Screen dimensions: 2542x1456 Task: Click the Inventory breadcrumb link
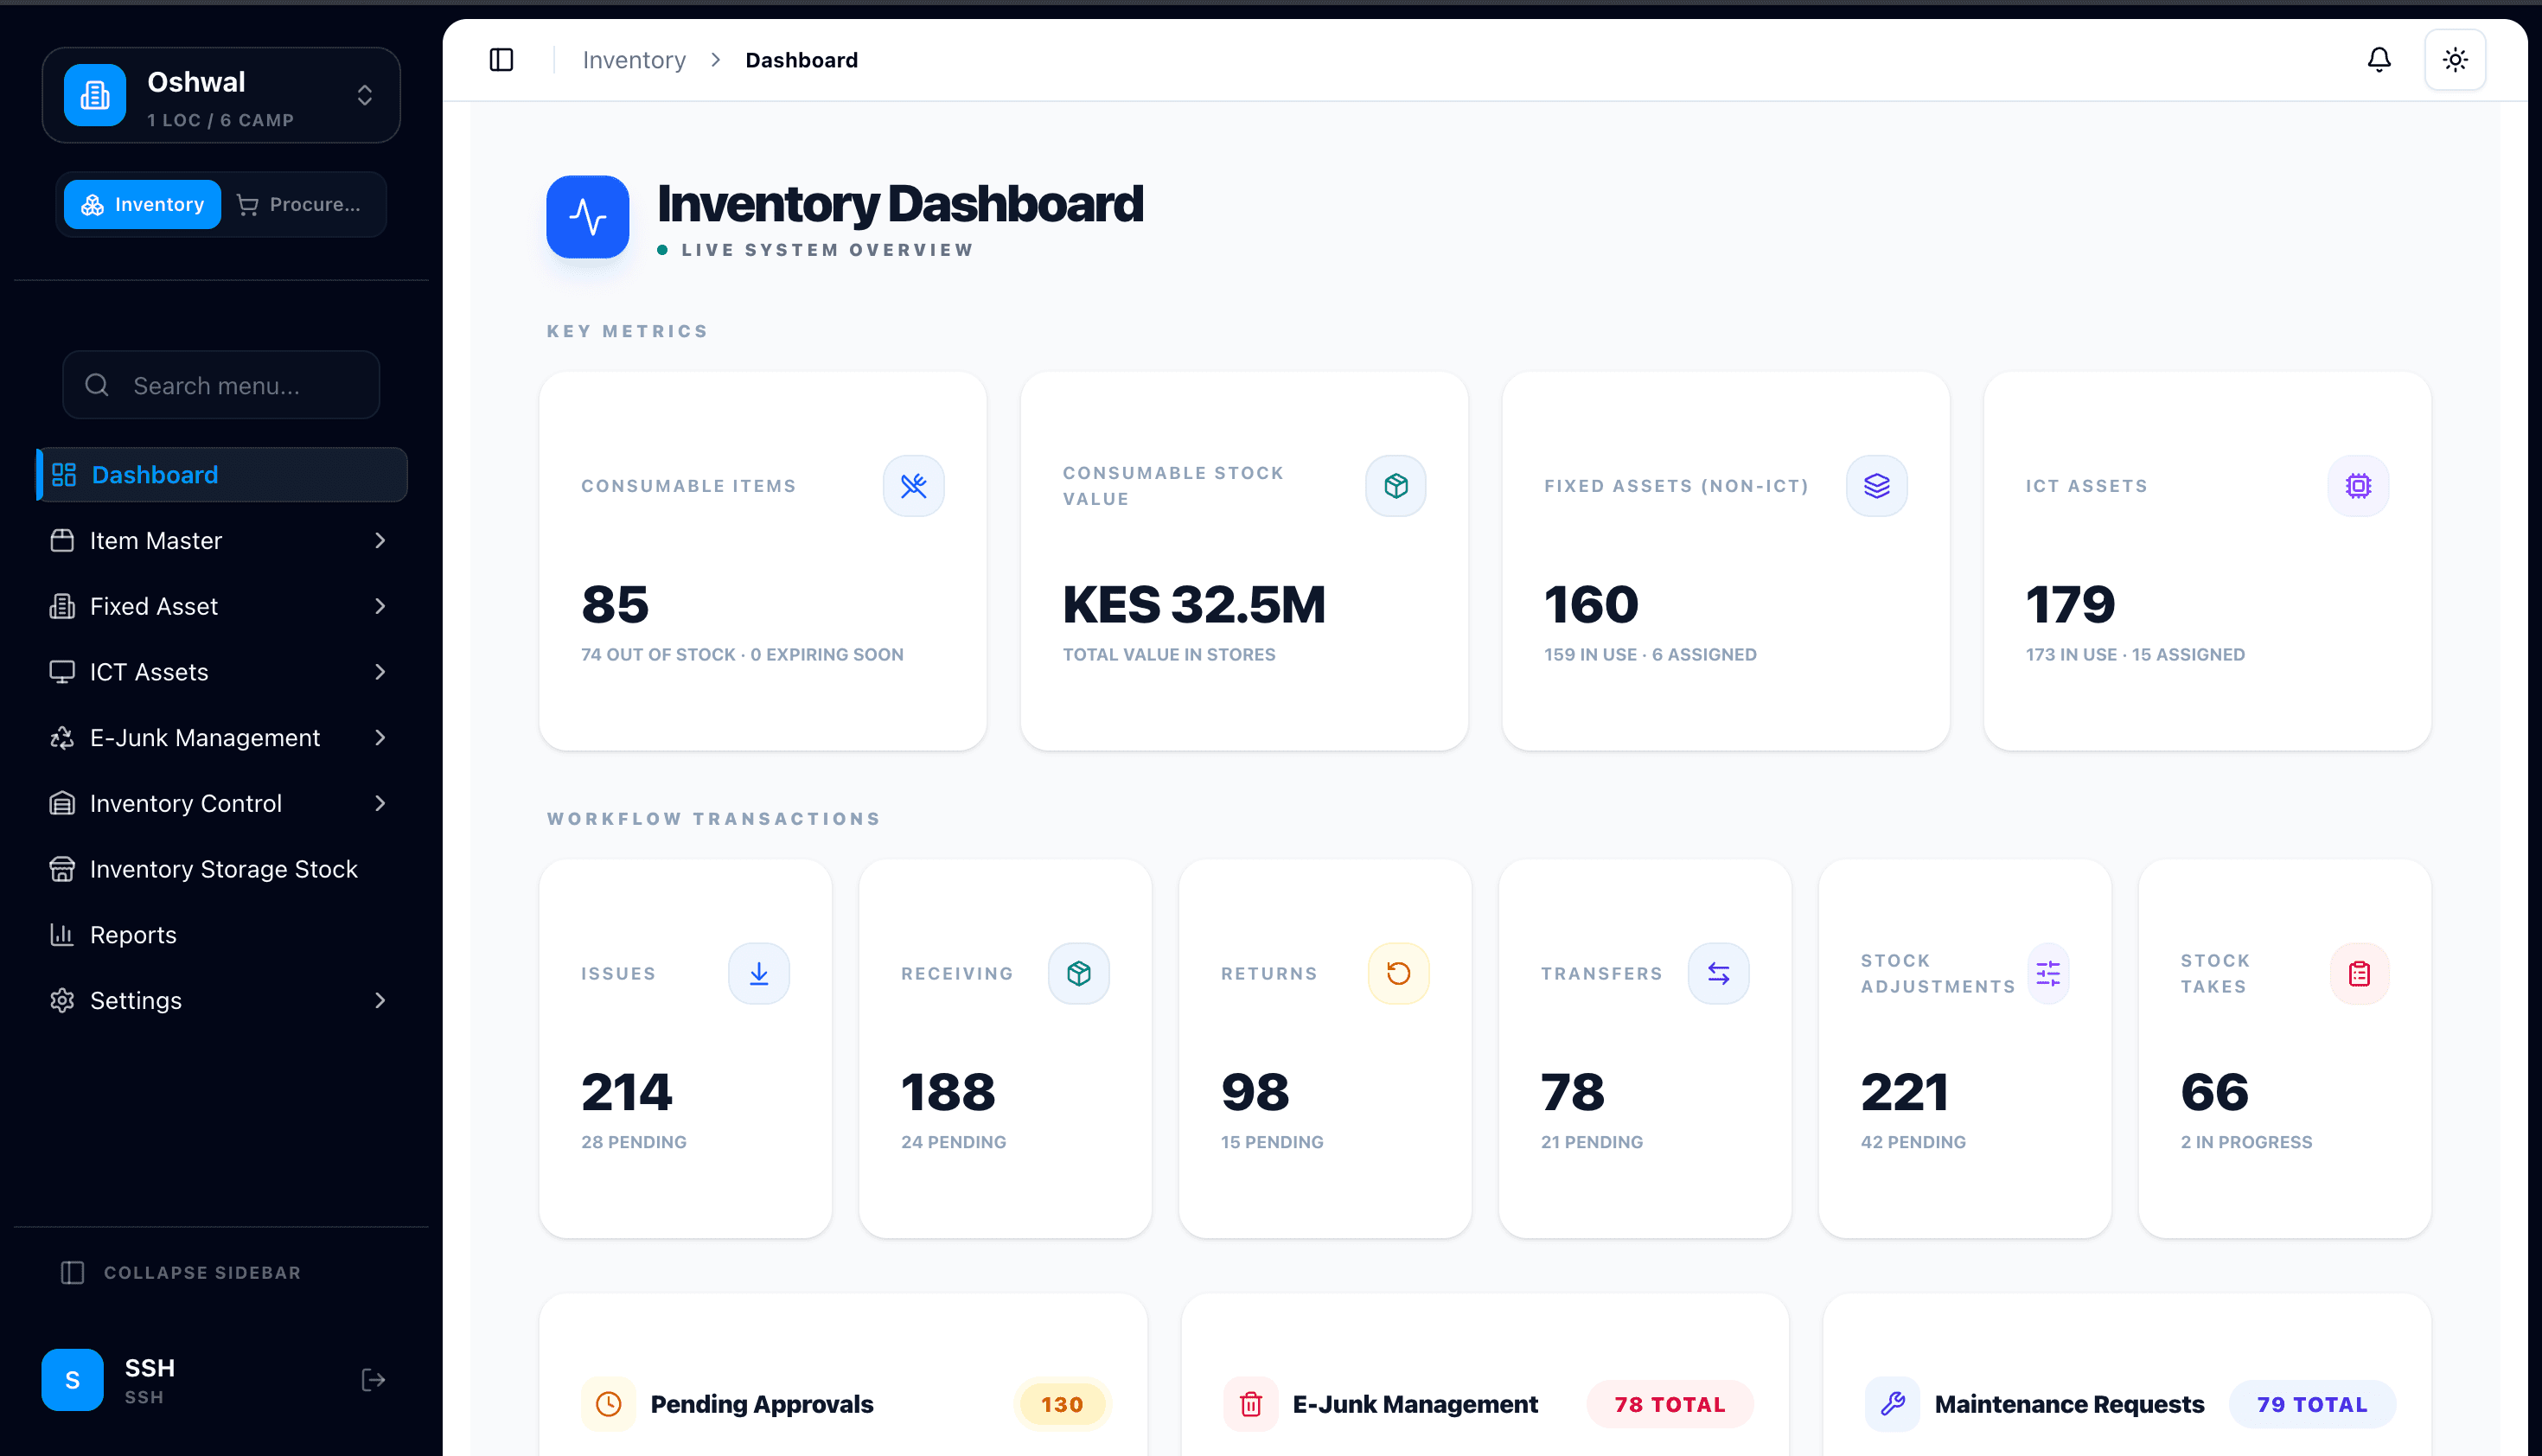pyautogui.click(x=634, y=60)
